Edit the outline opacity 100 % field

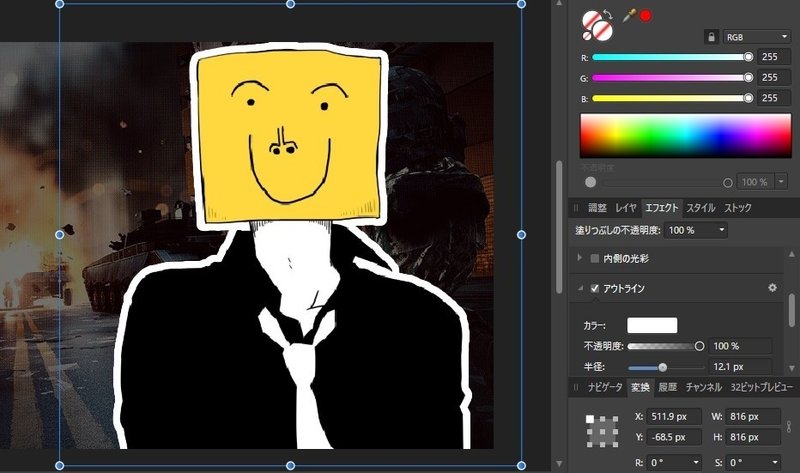740,346
